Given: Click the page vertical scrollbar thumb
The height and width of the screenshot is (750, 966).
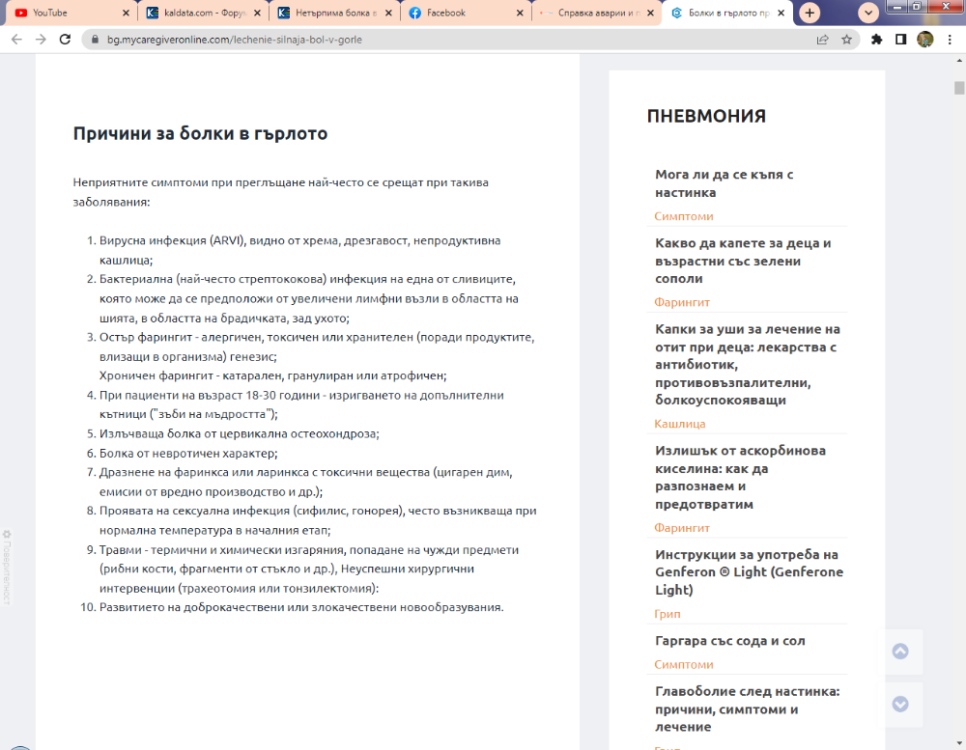Looking at the screenshot, I should coord(959,88).
